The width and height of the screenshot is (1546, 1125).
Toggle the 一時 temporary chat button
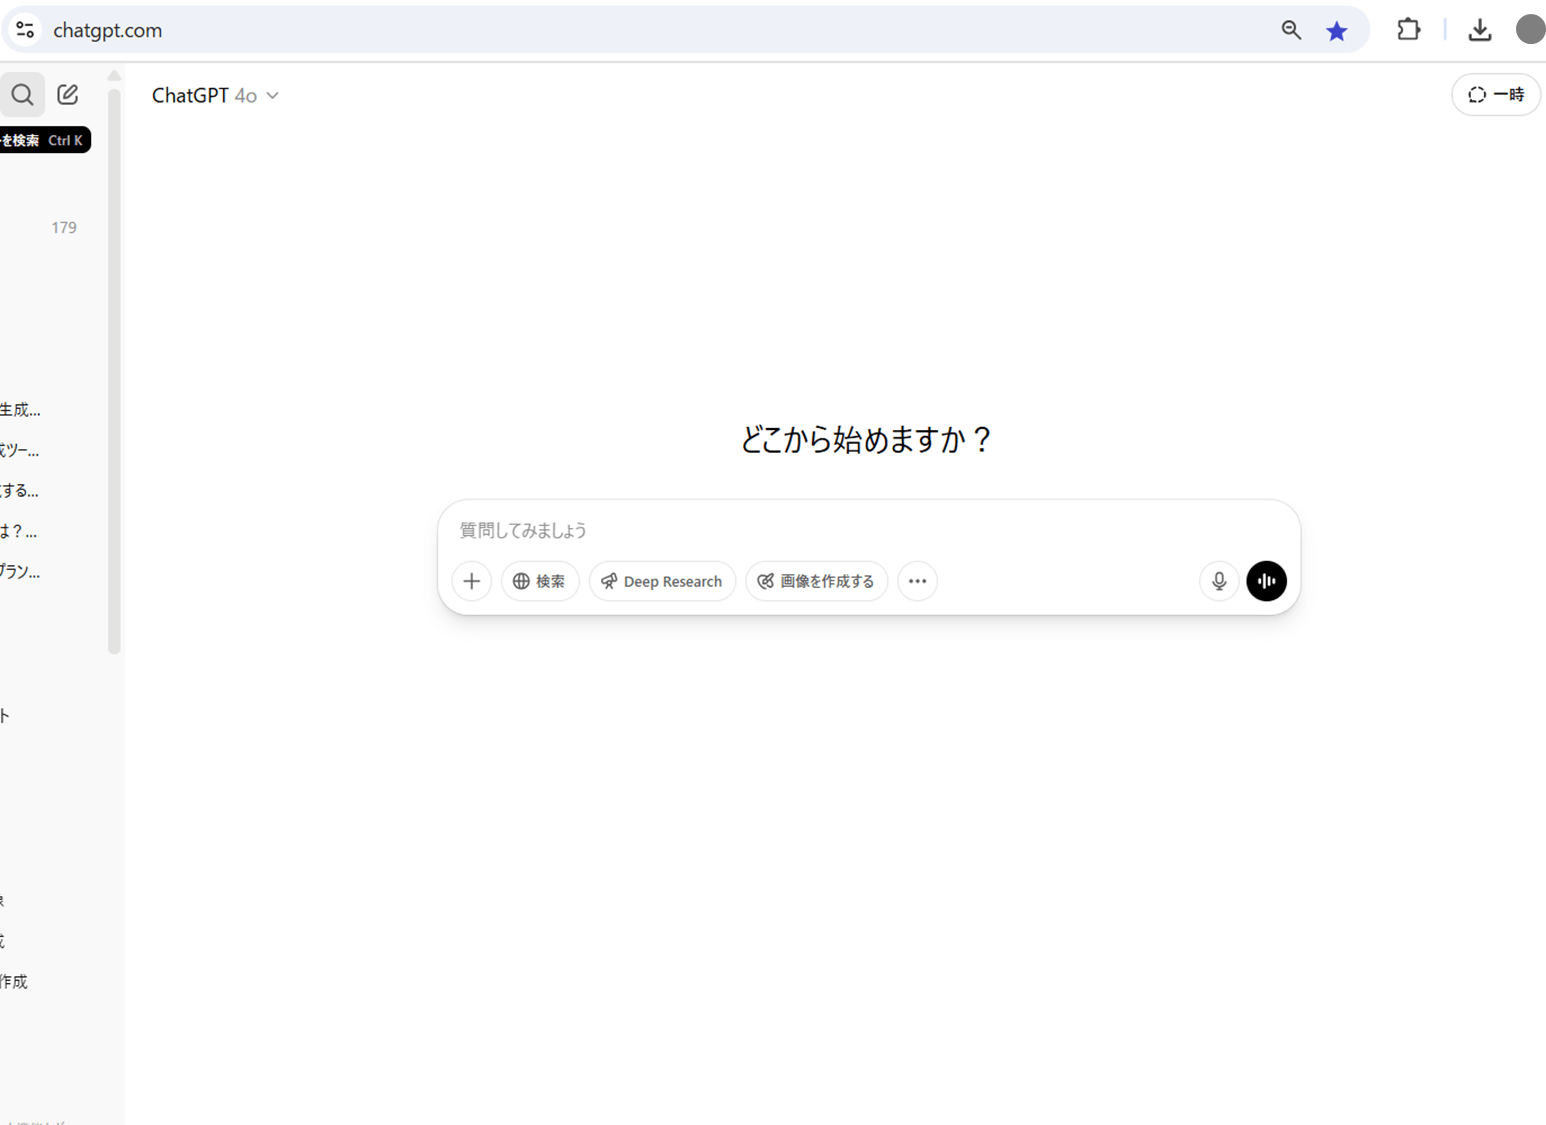1496,95
